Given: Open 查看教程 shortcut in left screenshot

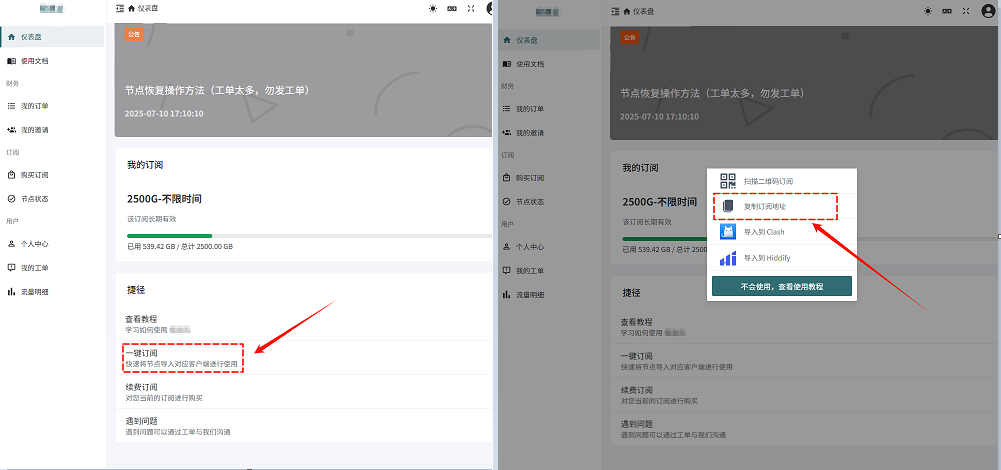Looking at the screenshot, I should tap(304, 324).
